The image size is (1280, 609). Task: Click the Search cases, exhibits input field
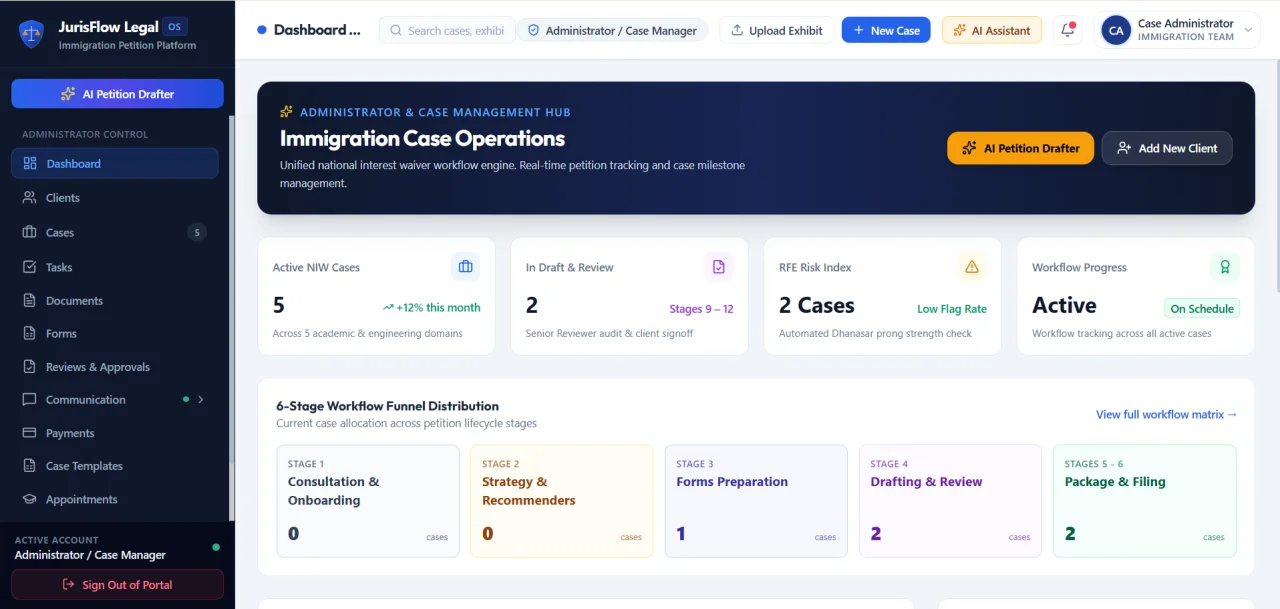click(447, 30)
